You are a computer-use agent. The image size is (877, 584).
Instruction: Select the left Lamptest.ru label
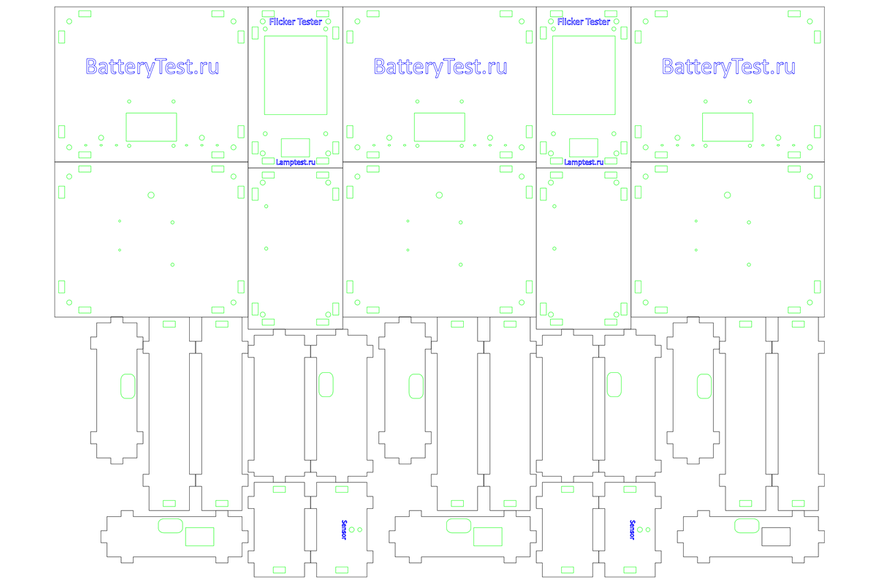click(295, 161)
